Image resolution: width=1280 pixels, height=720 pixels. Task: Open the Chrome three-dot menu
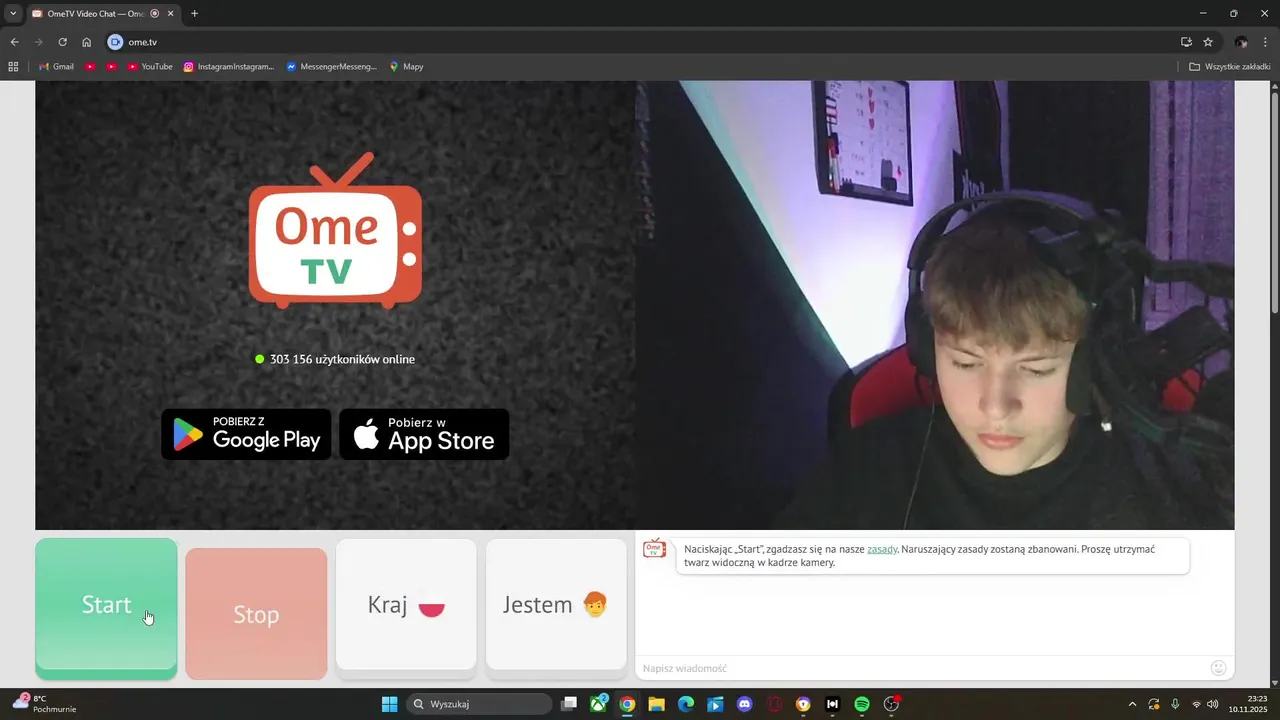click(x=1267, y=42)
